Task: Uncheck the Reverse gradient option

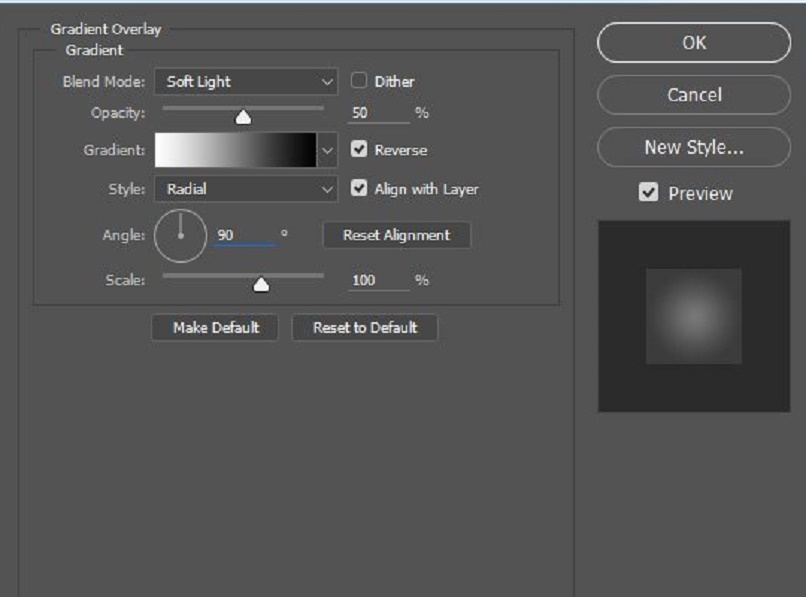Action: pos(358,150)
